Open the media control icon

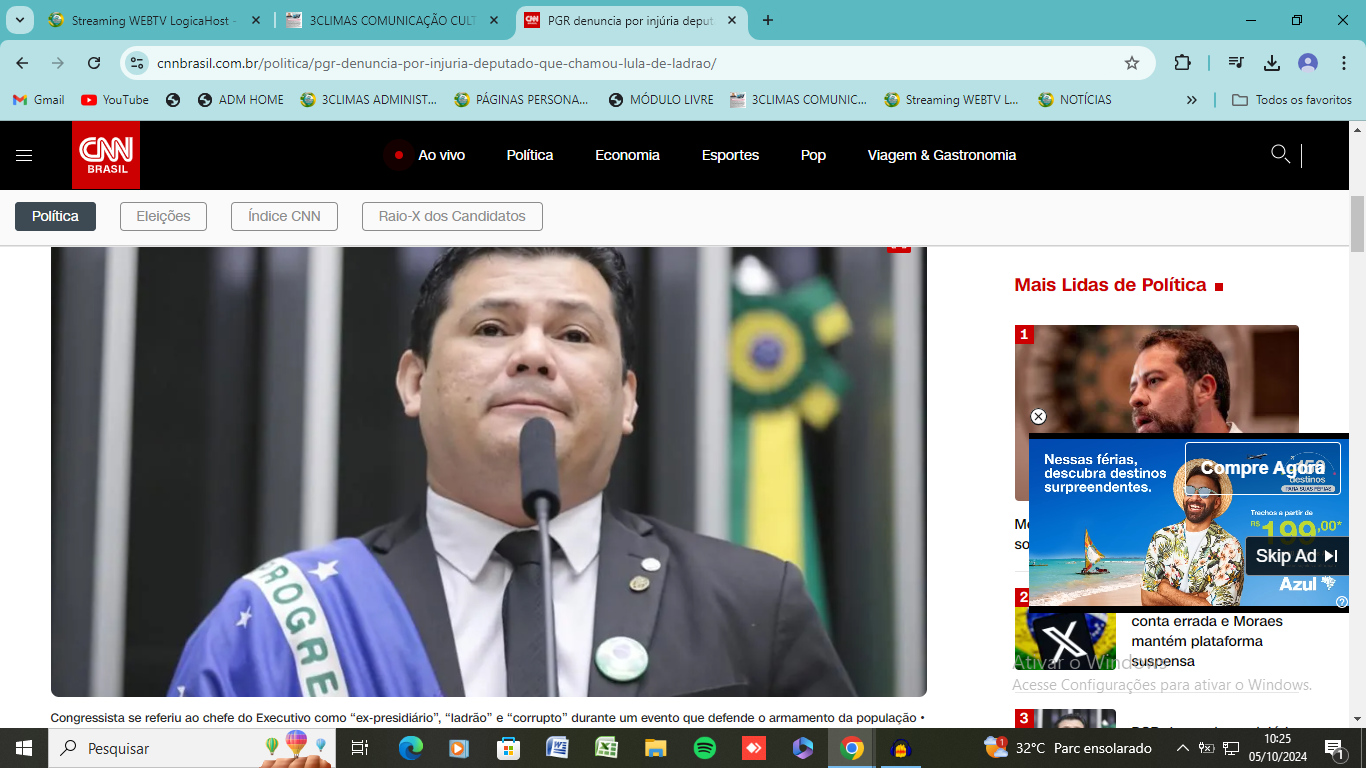tap(1236, 63)
